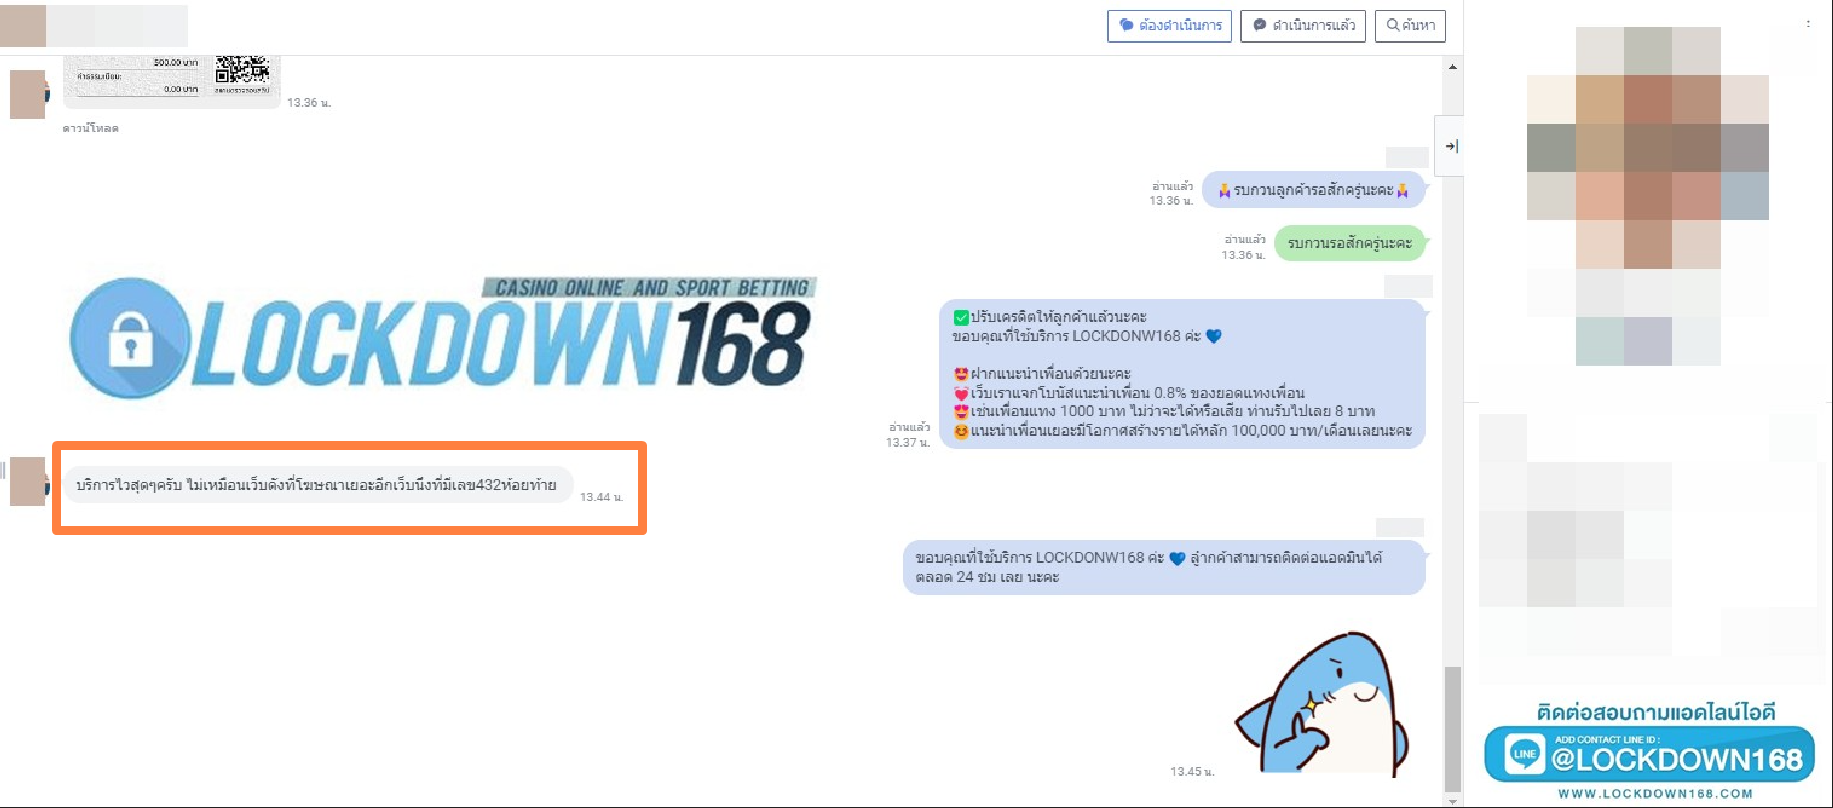This screenshot has height=808, width=1833.
Task: Click the scrollbar up arrow
Action: (1452, 67)
